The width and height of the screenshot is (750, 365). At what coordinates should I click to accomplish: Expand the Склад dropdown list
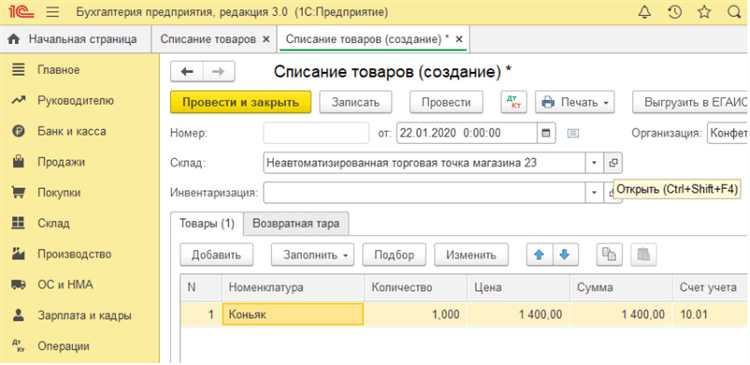[594, 163]
